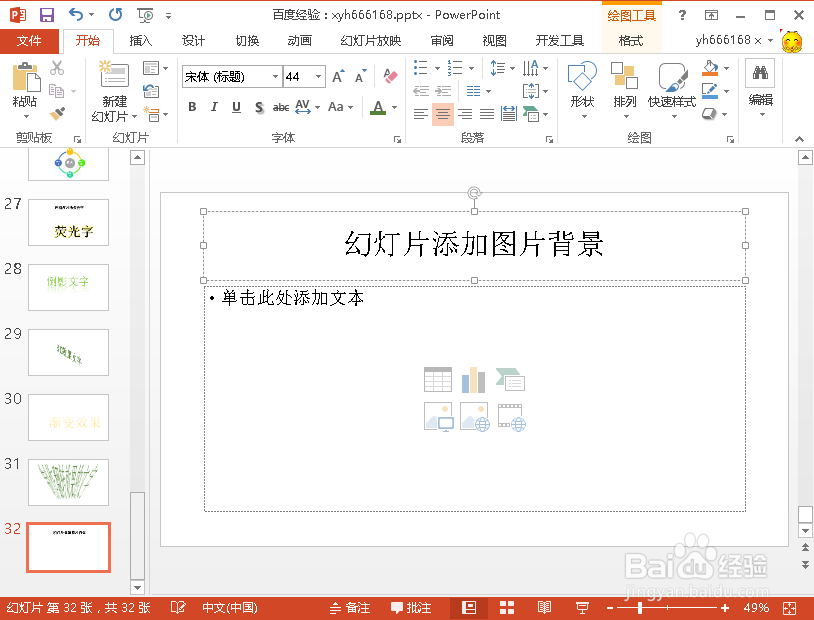Viewport: 814px width, 620px height.
Task: Open the font size 44 dropdown
Action: [x=318, y=77]
